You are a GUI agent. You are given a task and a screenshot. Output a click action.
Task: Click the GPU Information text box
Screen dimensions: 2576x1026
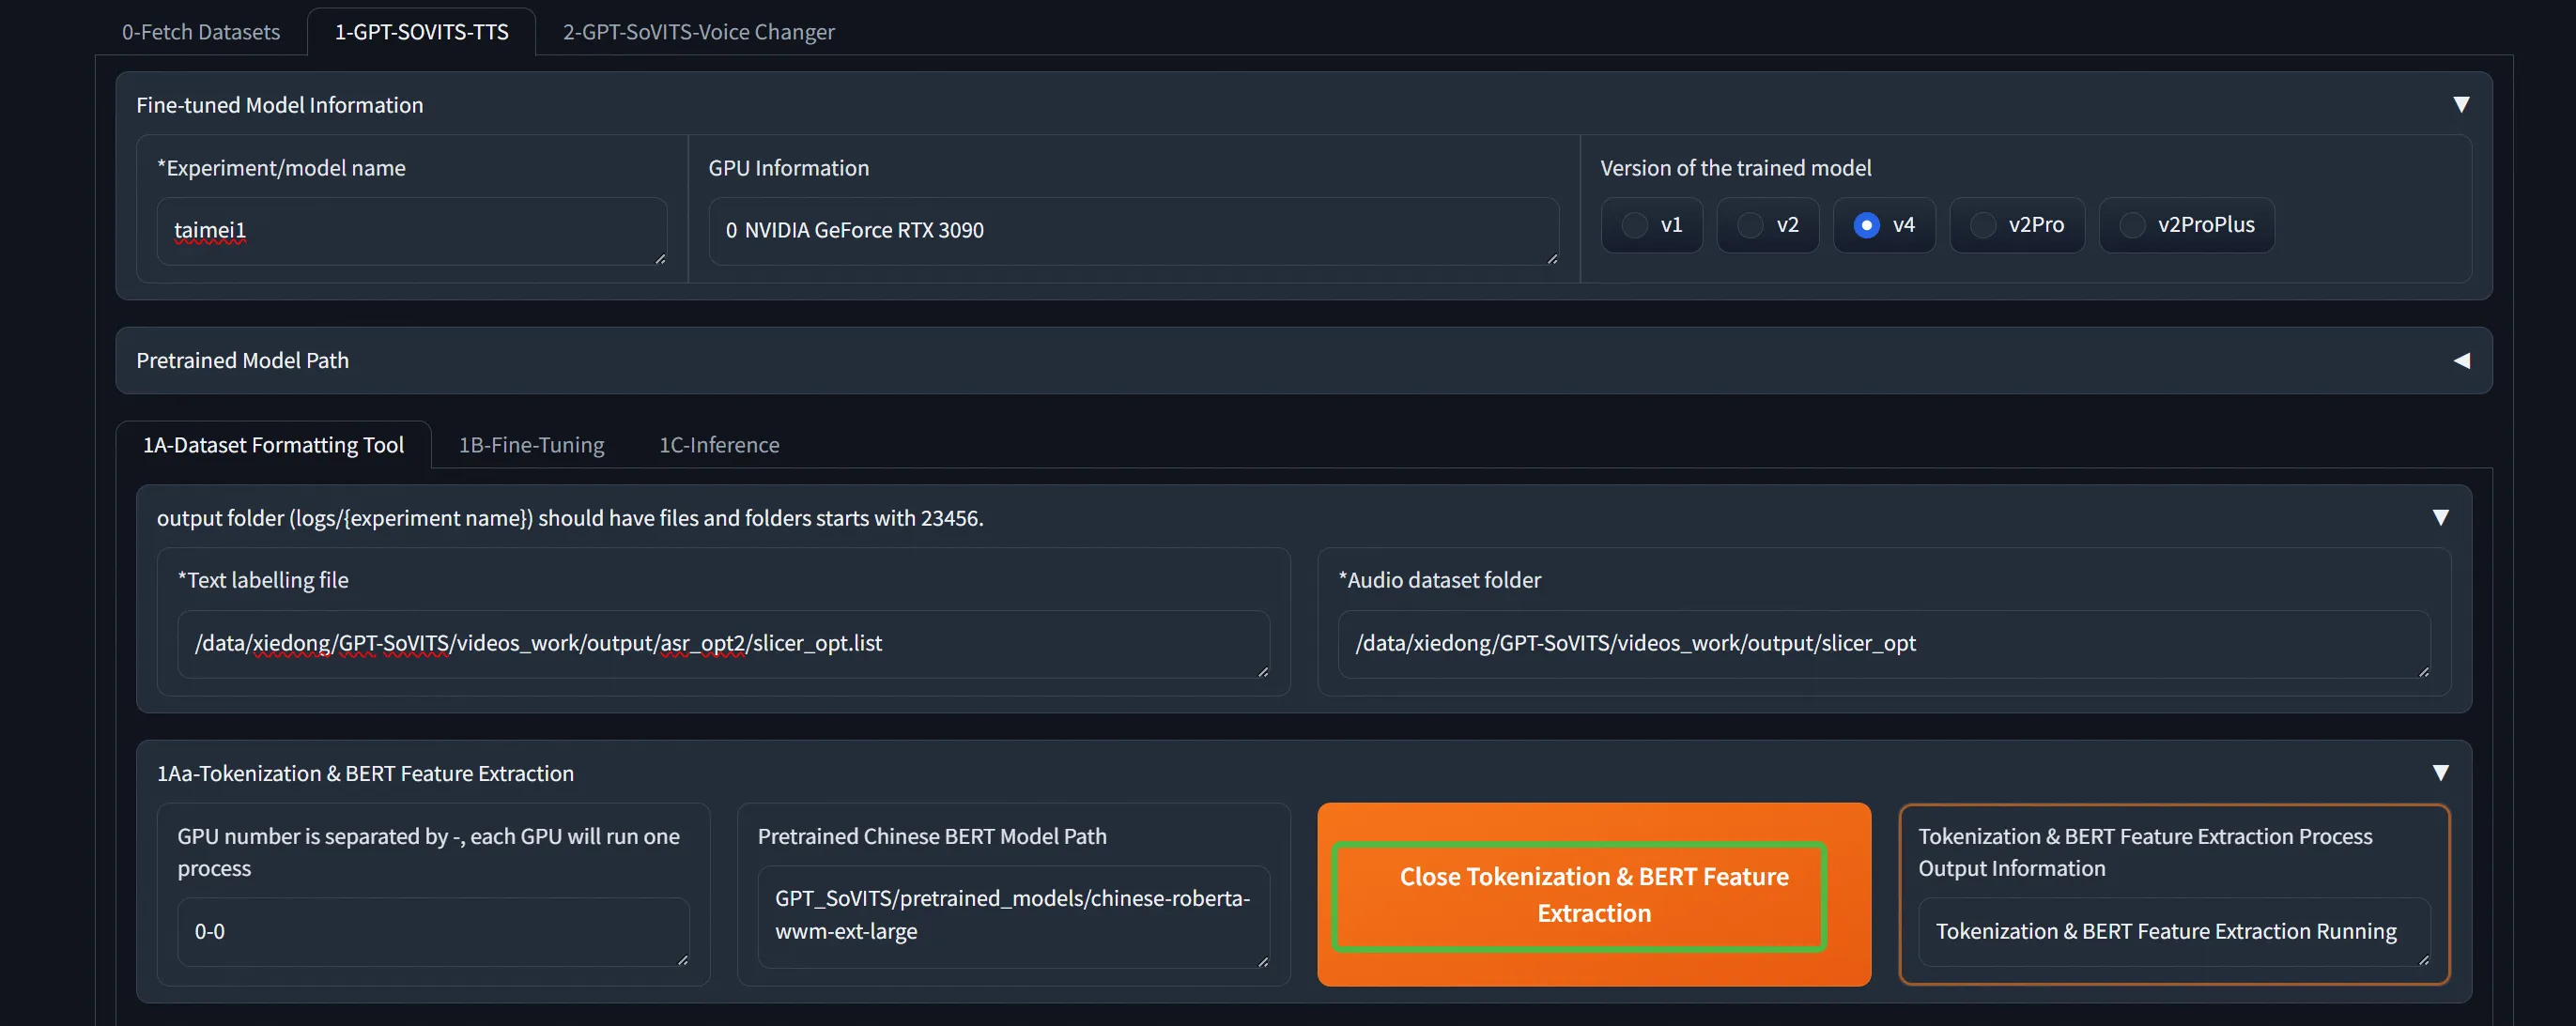[1132, 231]
